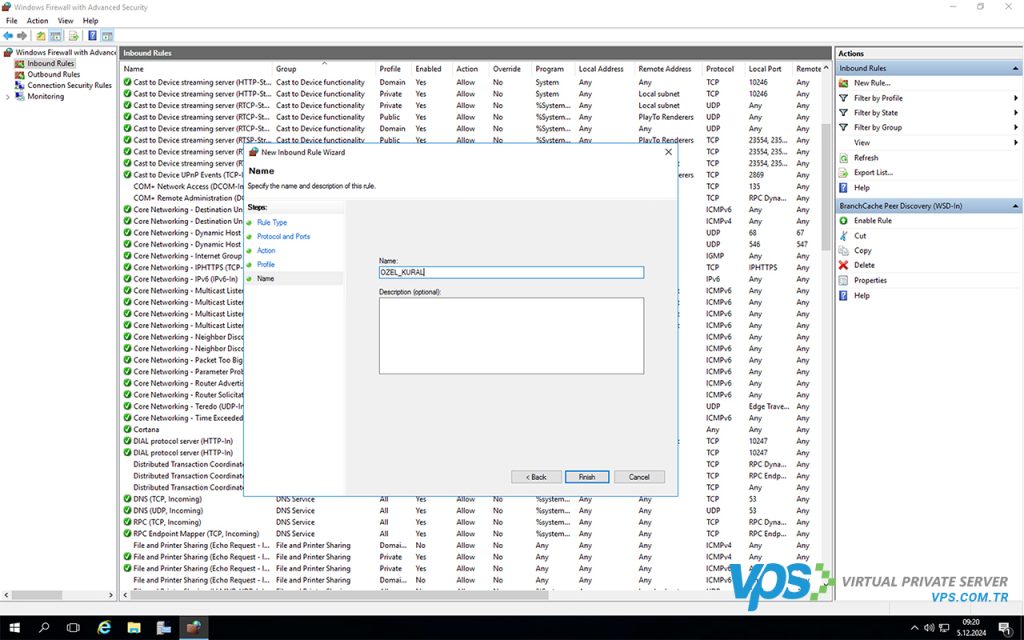Click the taskbar search magnifier icon

(44, 628)
